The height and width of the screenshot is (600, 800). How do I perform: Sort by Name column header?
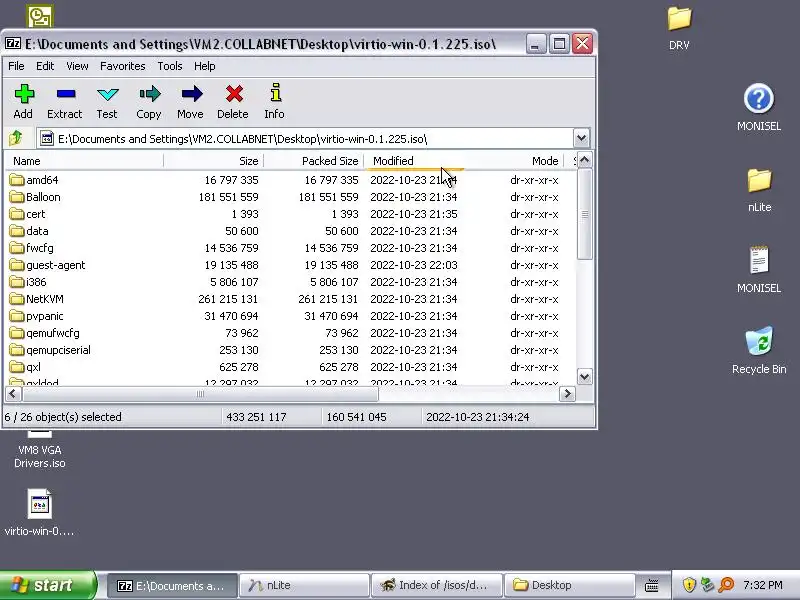[x=84, y=161]
